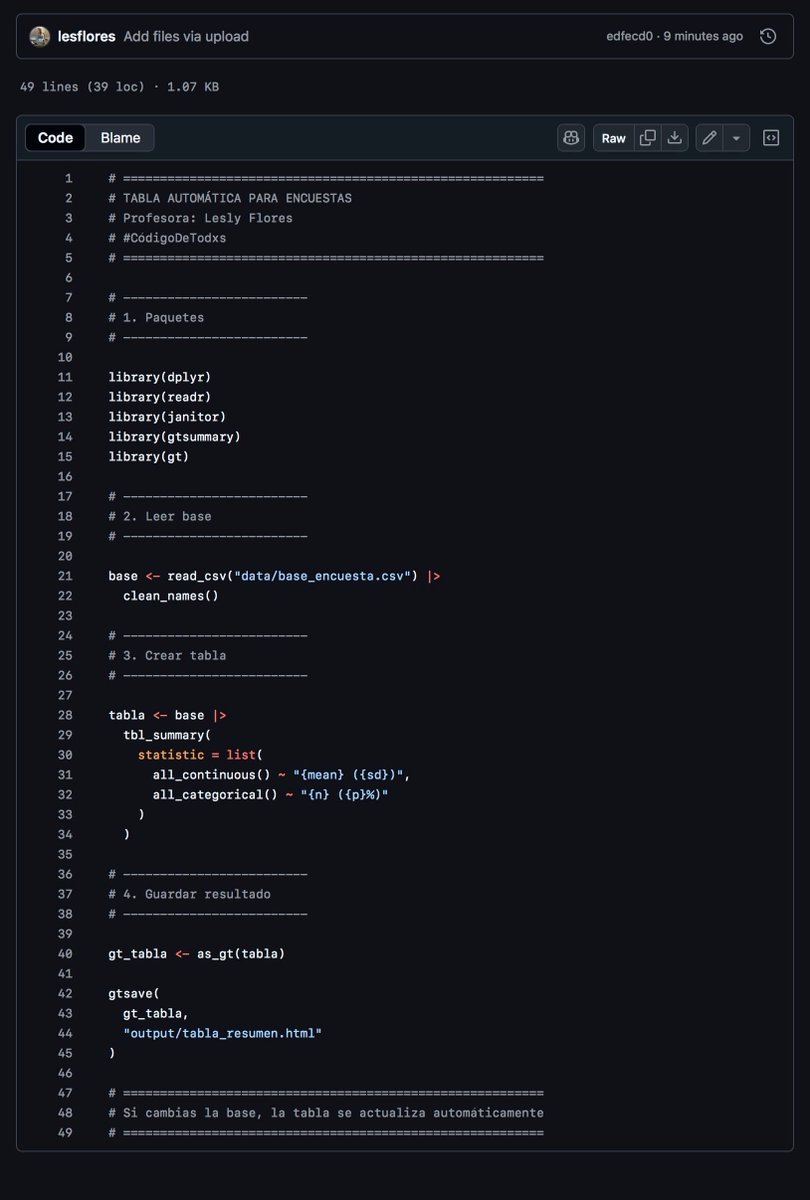Click the '#CódigoDeTodxs' comment line
Image resolution: width=810 pixels, height=1200 pixels.
pyautogui.click(x=167, y=238)
